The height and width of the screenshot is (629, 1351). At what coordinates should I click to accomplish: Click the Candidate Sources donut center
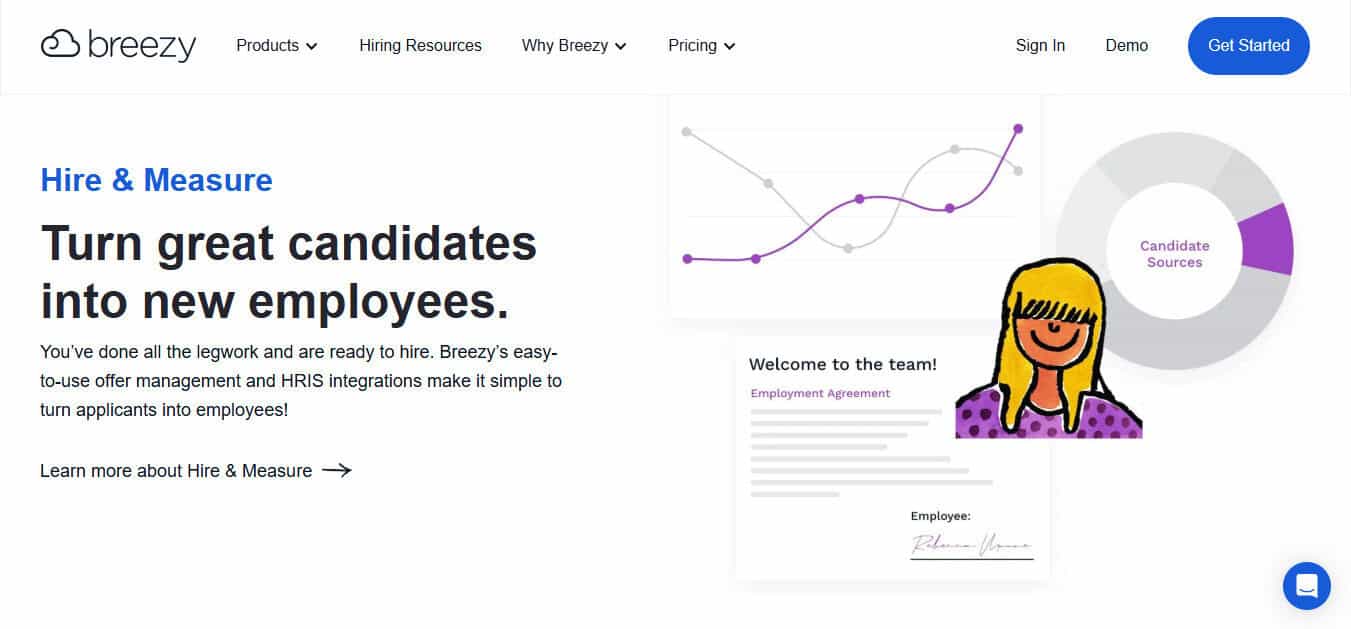1174,254
